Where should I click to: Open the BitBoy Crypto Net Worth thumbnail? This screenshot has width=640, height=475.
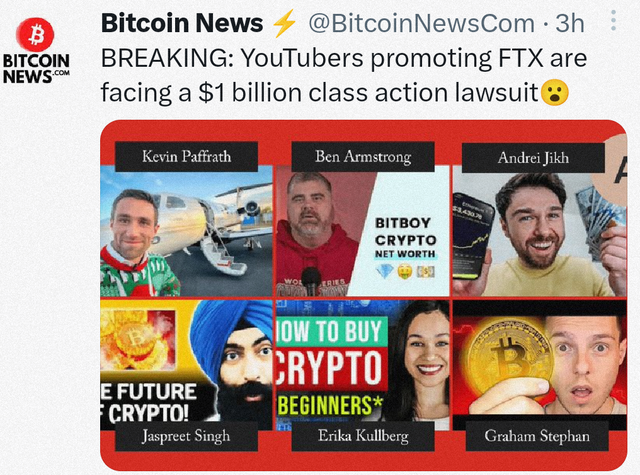(363, 231)
